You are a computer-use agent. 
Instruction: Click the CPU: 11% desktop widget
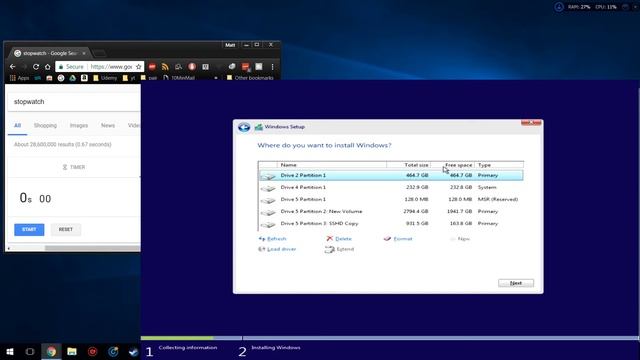606,7
